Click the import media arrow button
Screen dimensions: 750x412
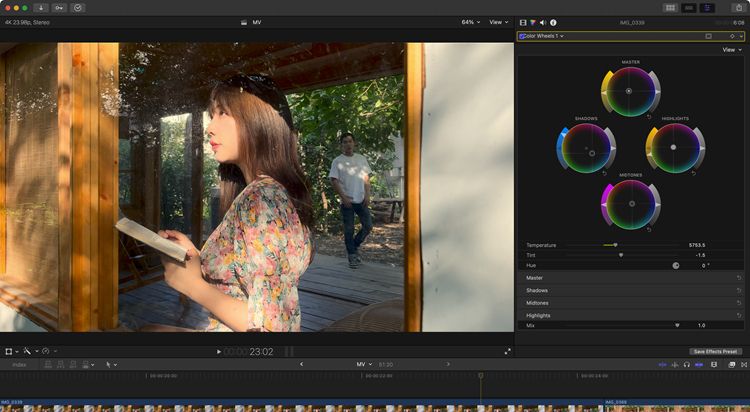(41, 8)
